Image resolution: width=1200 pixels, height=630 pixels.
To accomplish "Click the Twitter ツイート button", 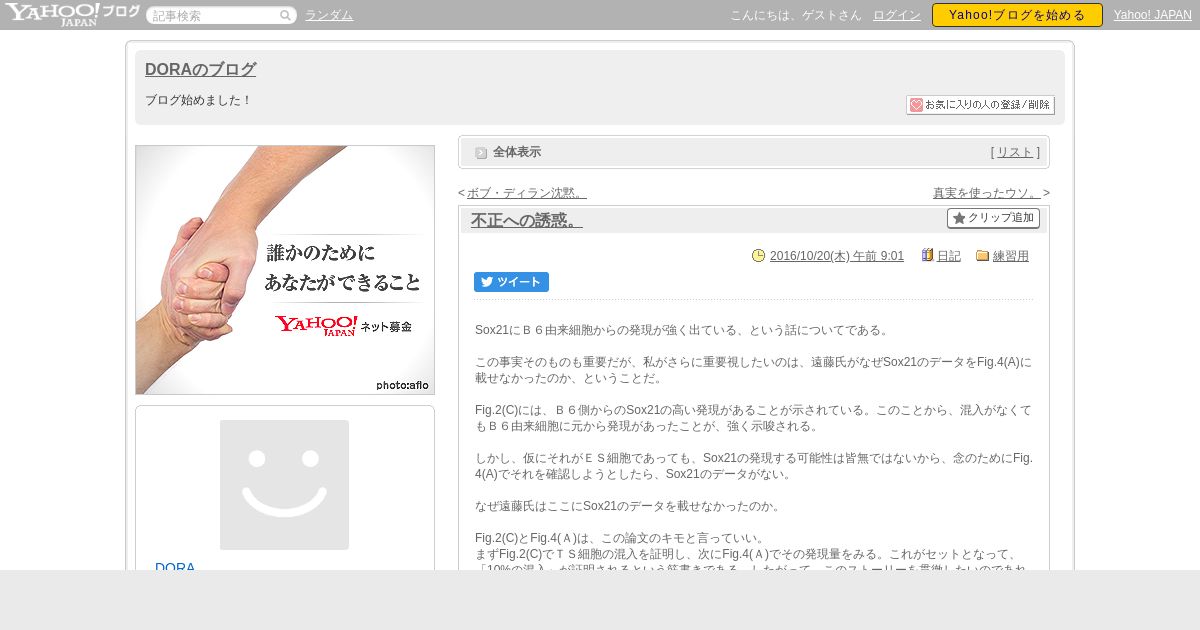I will click(511, 282).
